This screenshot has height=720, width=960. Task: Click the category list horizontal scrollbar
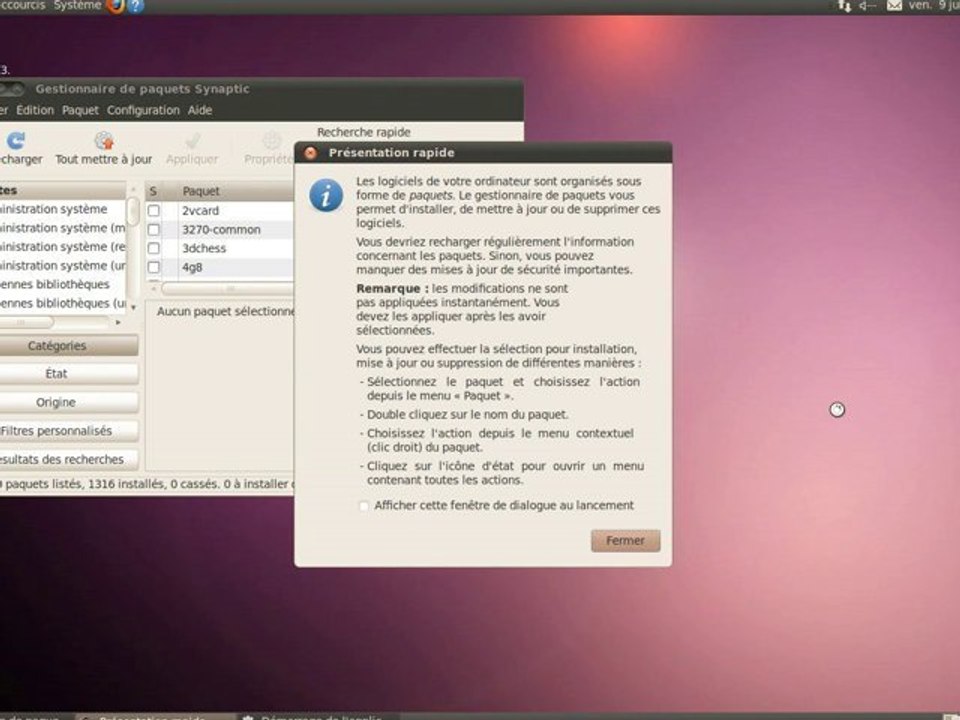[26, 322]
